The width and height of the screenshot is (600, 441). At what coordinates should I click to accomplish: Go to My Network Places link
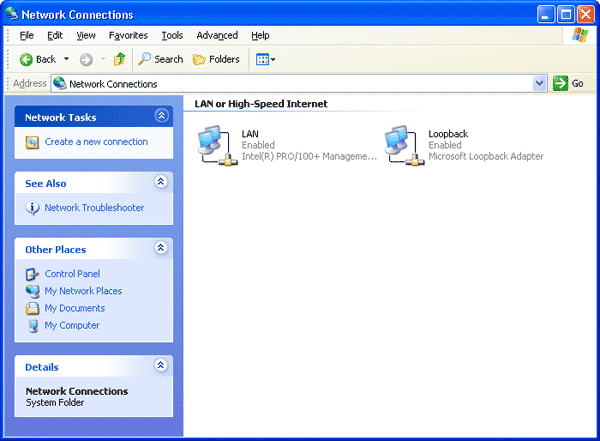[83, 291]
